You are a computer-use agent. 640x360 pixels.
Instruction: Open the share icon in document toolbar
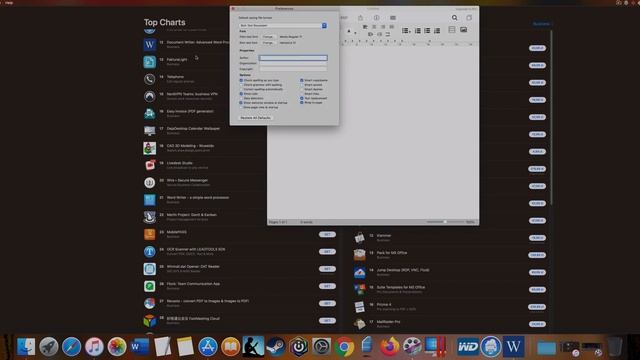tap(360, 18)
